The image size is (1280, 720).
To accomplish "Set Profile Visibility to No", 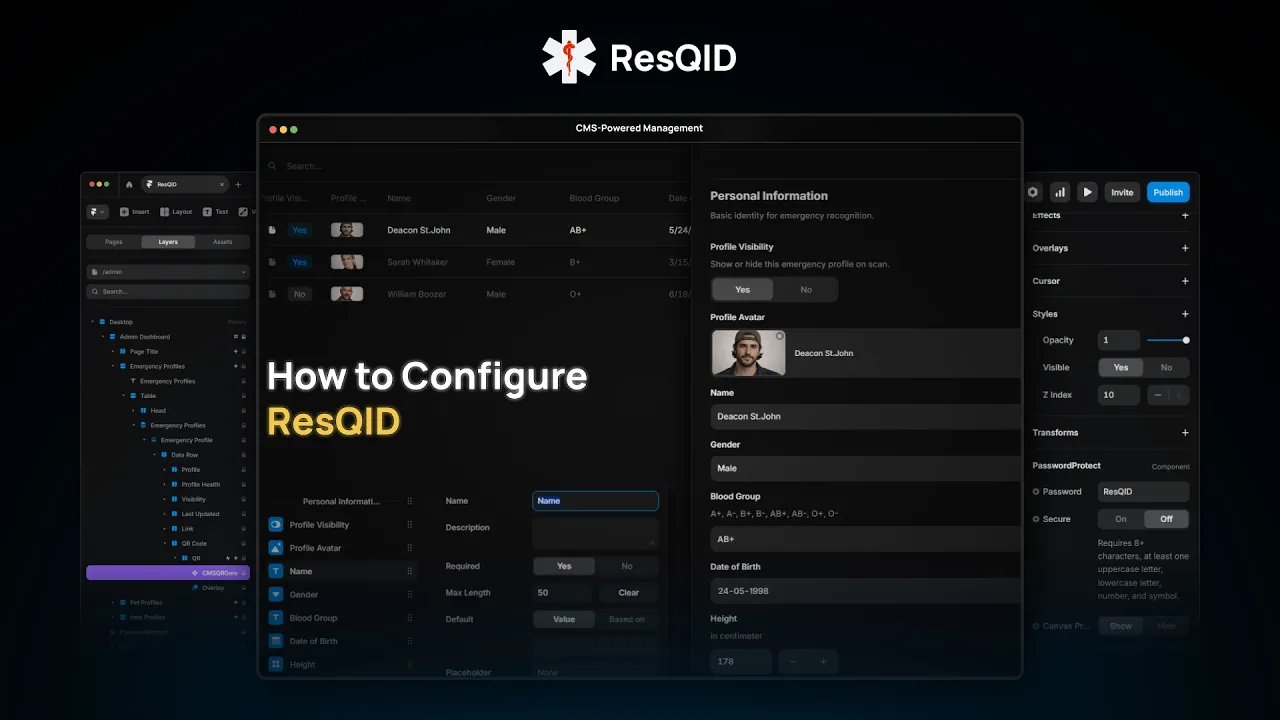I will (x=806, y=290).
